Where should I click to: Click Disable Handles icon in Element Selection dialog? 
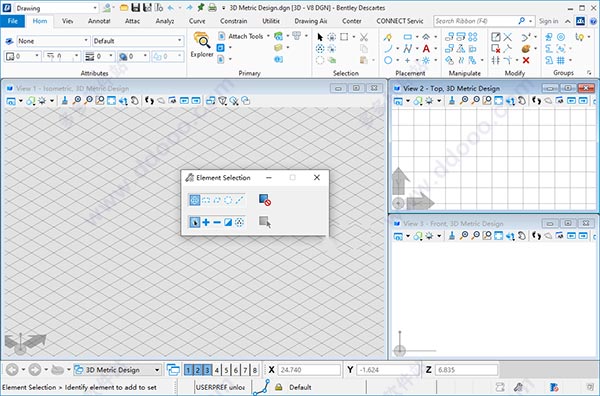pyautogui.click(x=265, y=200)
